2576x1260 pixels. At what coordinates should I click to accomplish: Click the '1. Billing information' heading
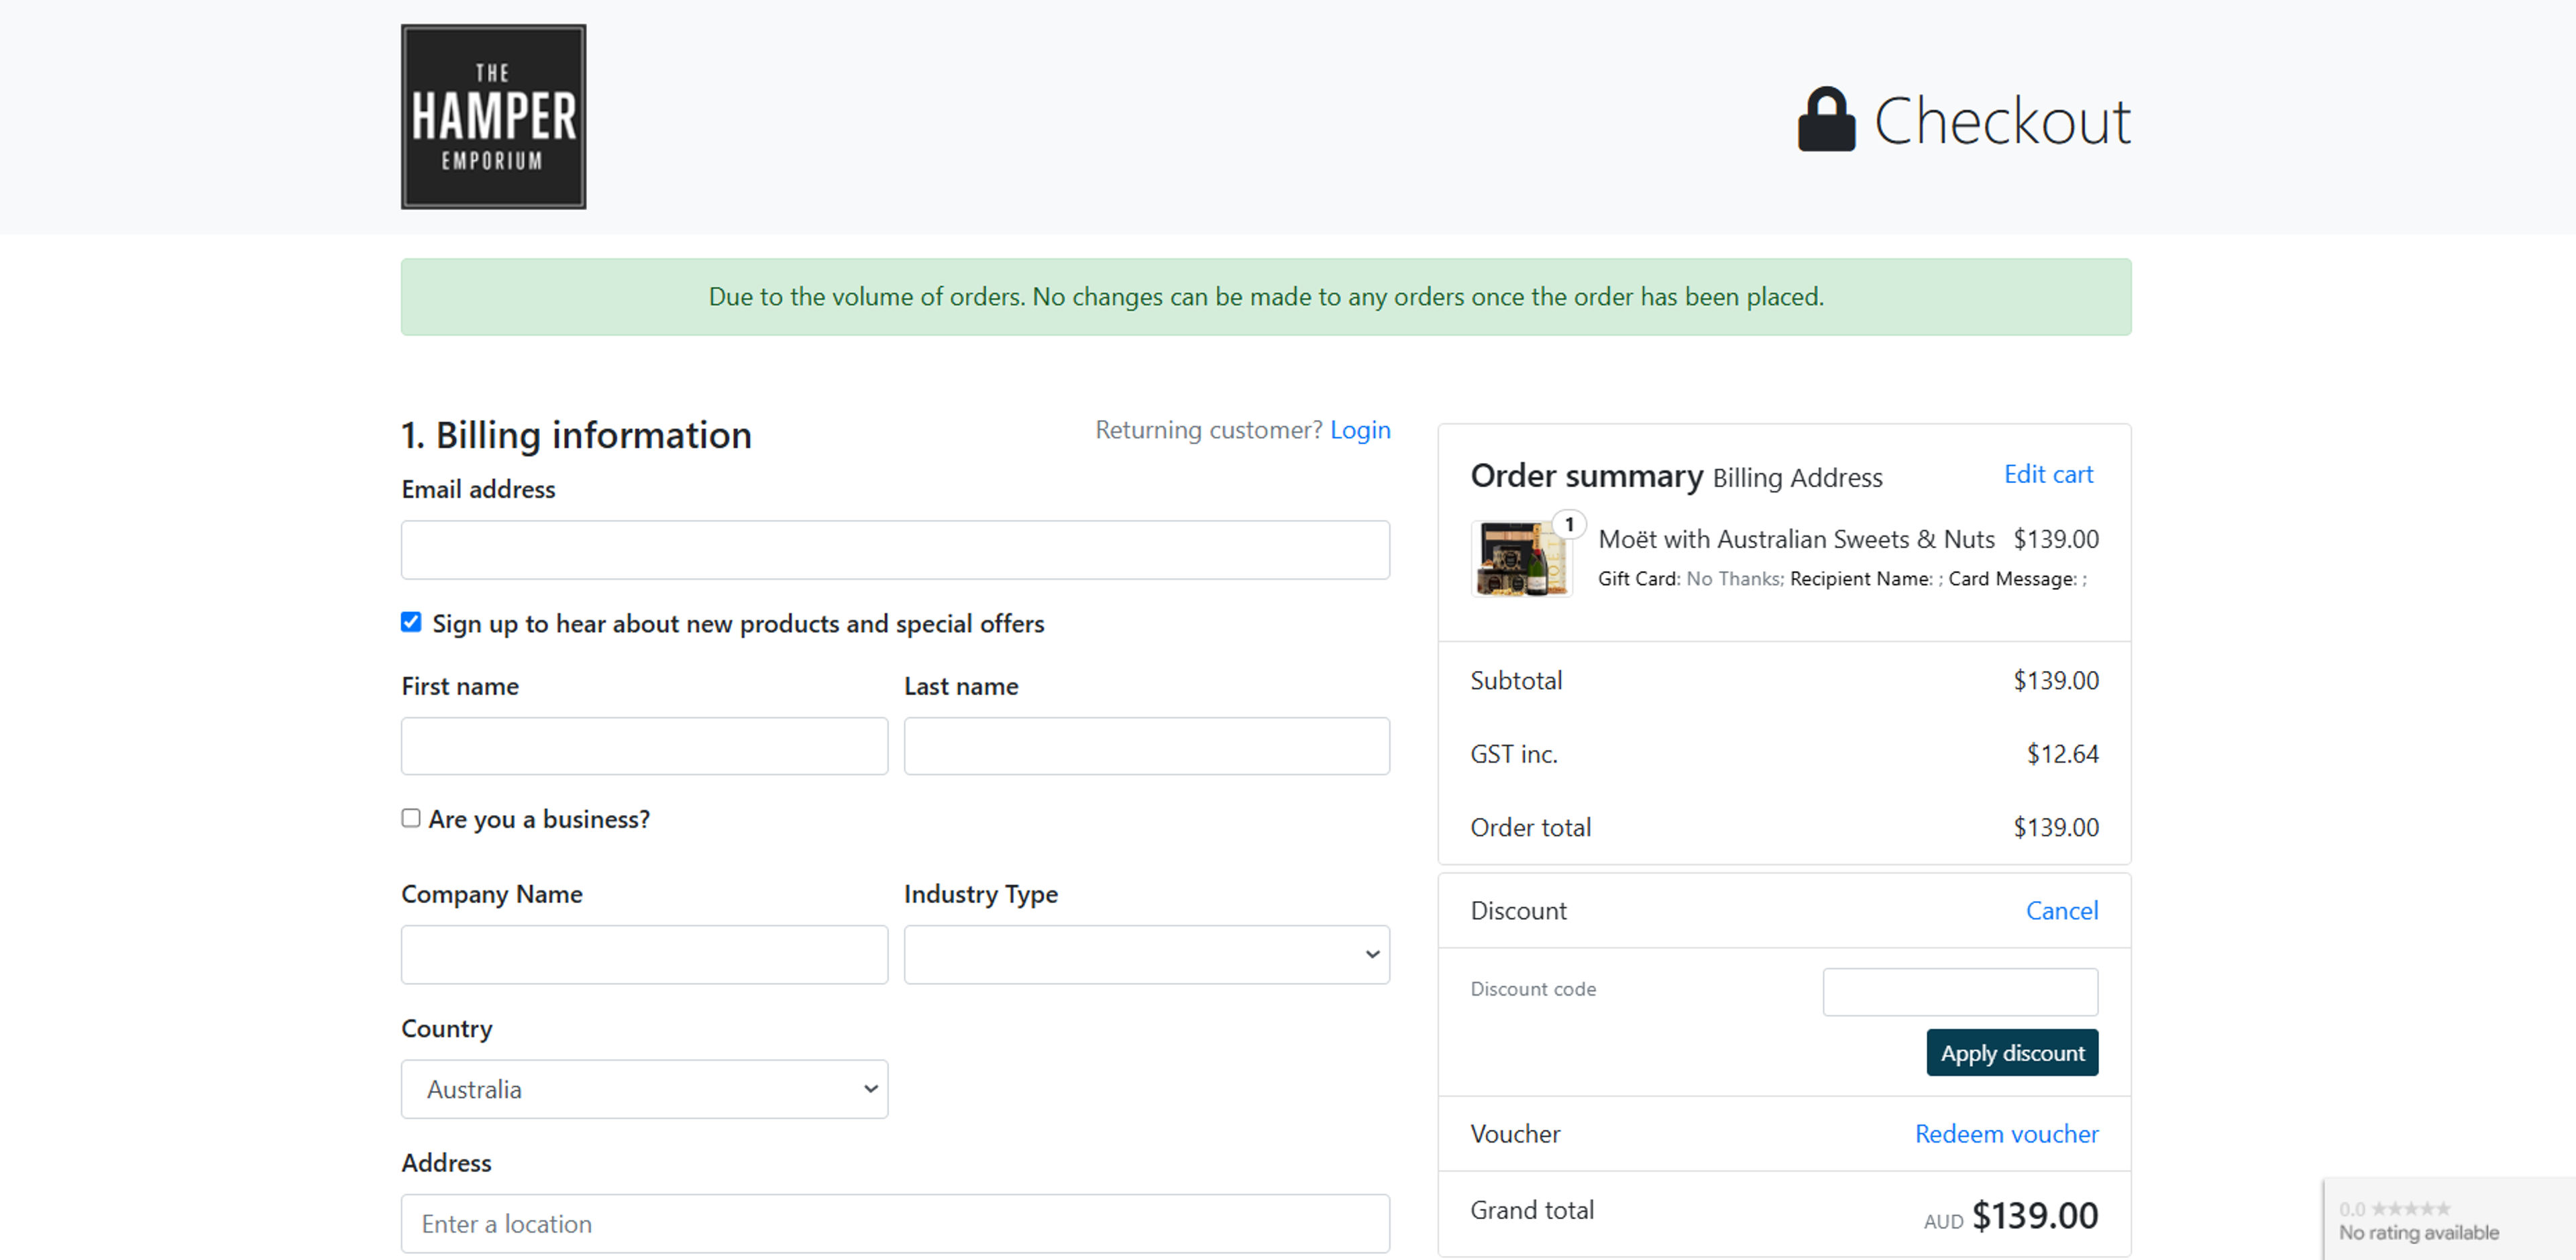click(x=576, y=435)
